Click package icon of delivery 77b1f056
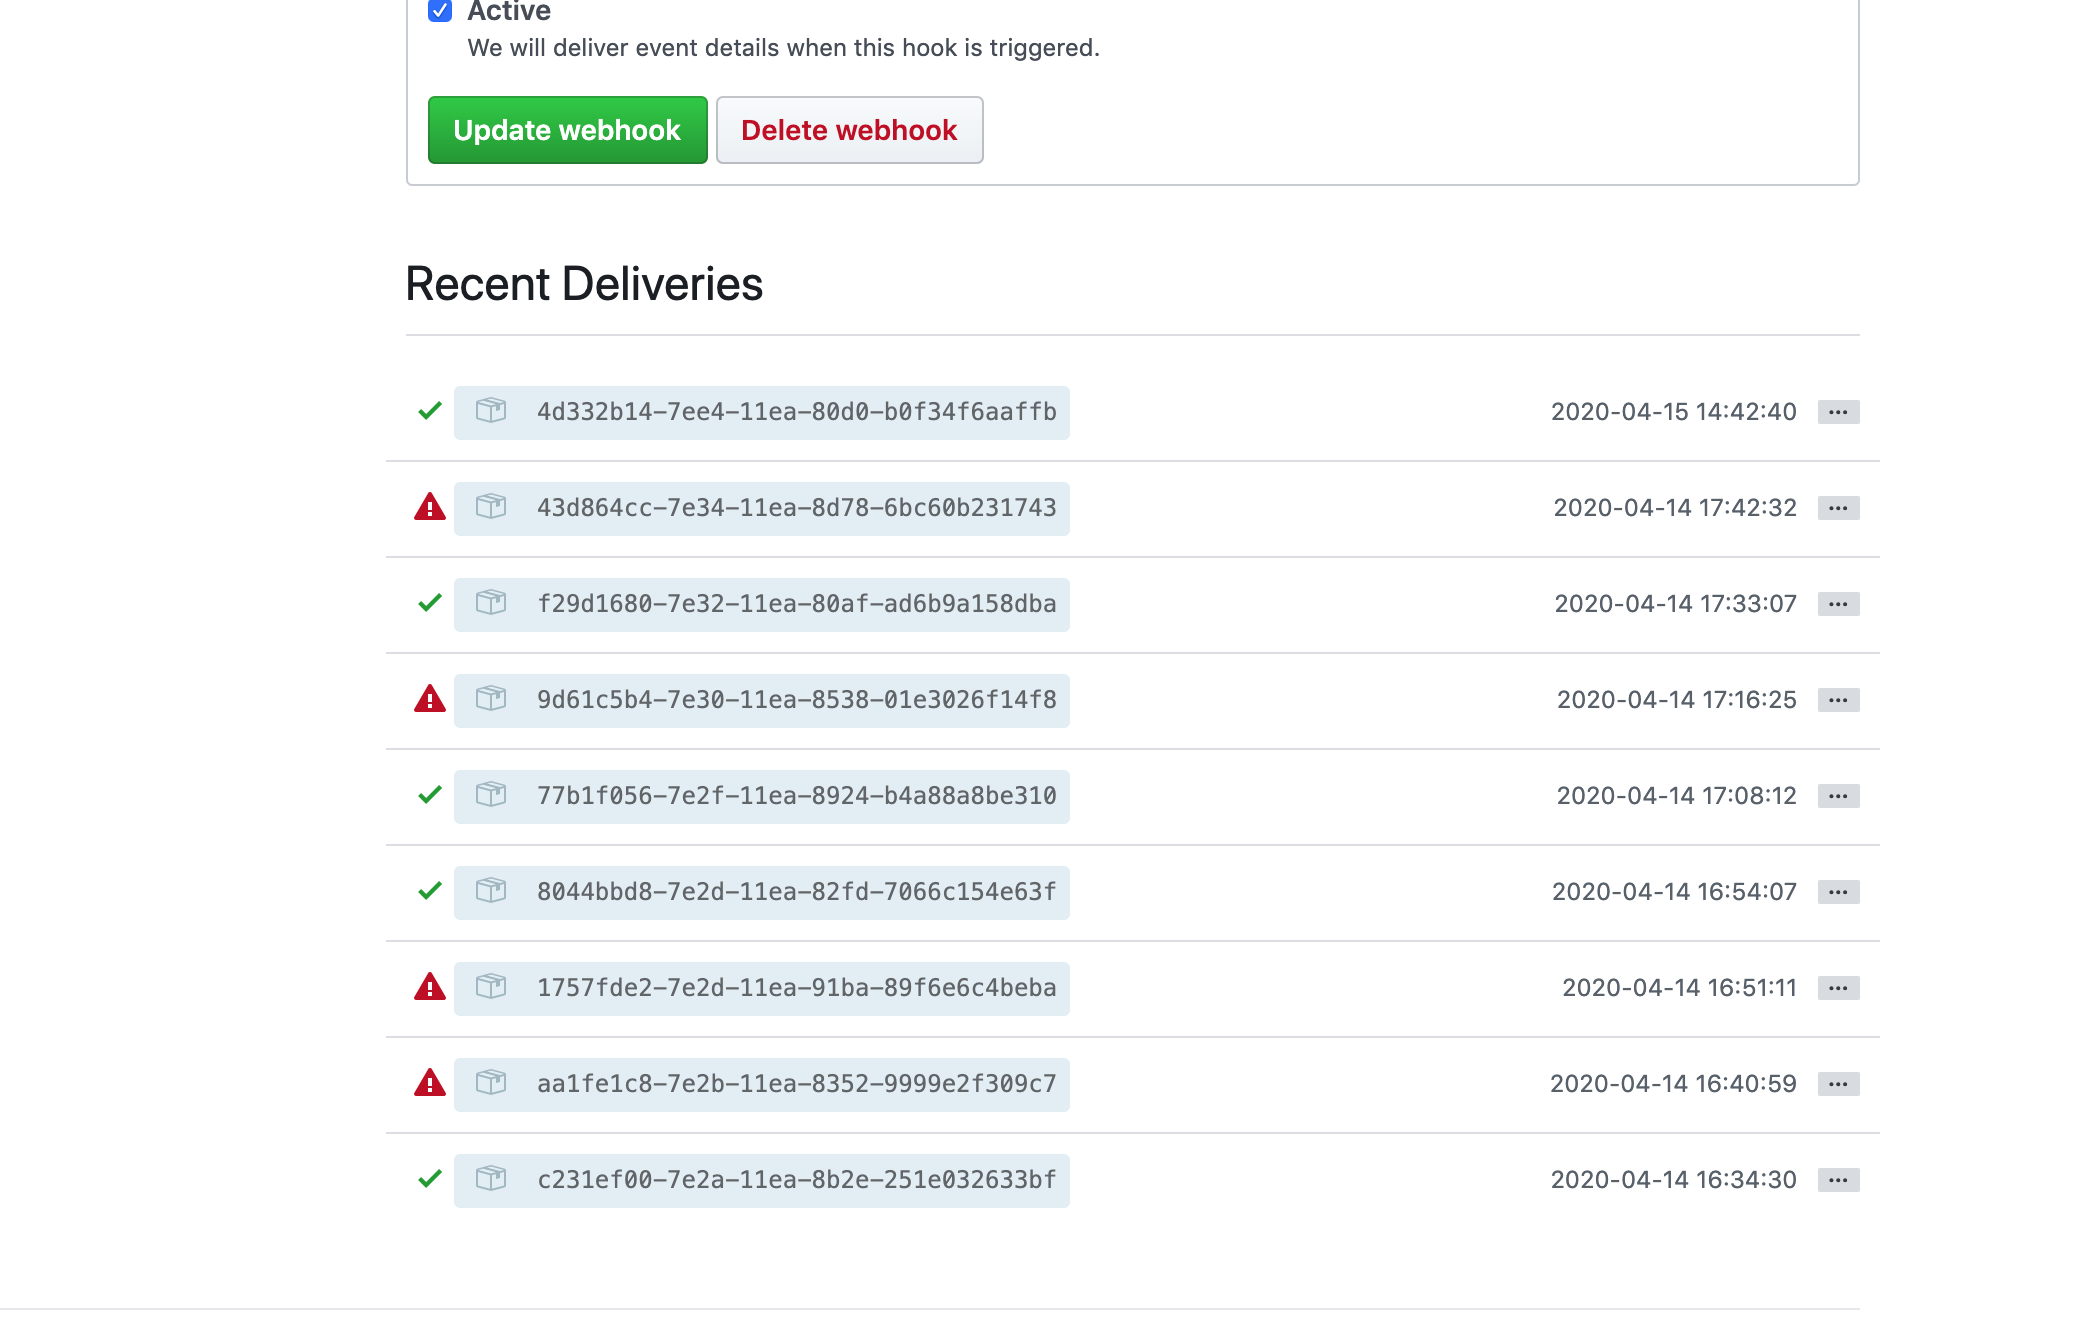 (x=490, y=795)
